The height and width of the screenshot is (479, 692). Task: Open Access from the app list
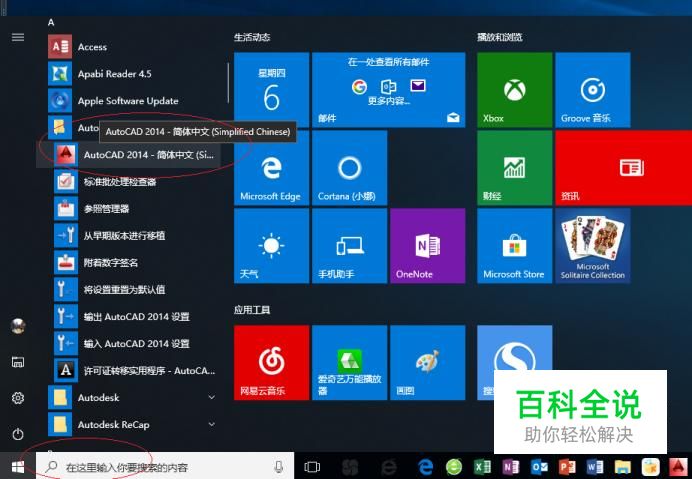[132, 47]
